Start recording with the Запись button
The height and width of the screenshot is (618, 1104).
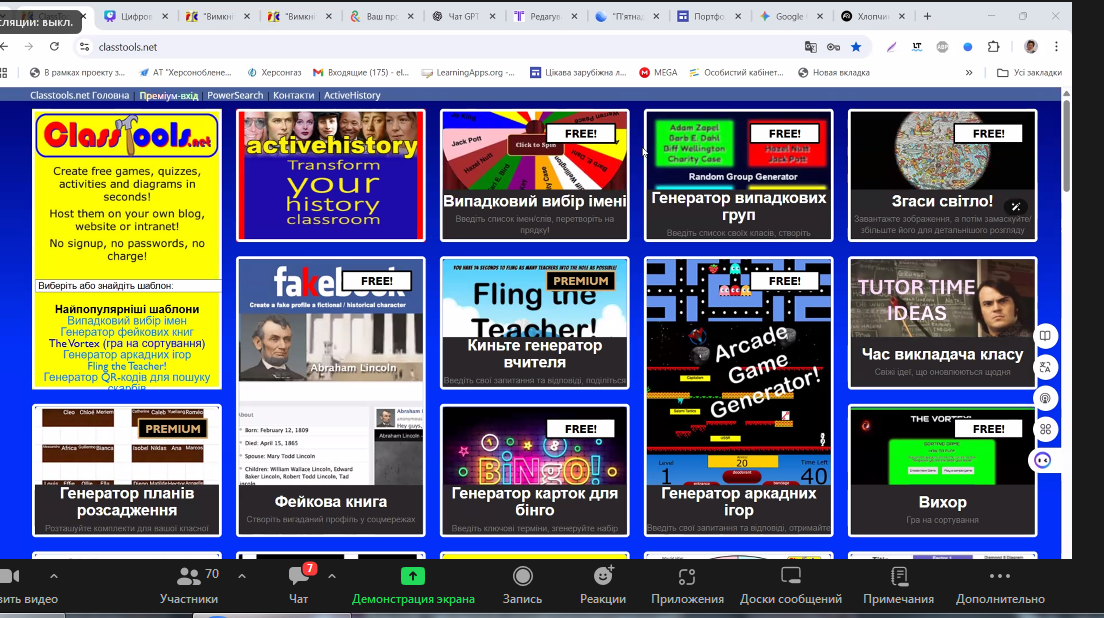[x=522, y=576]
